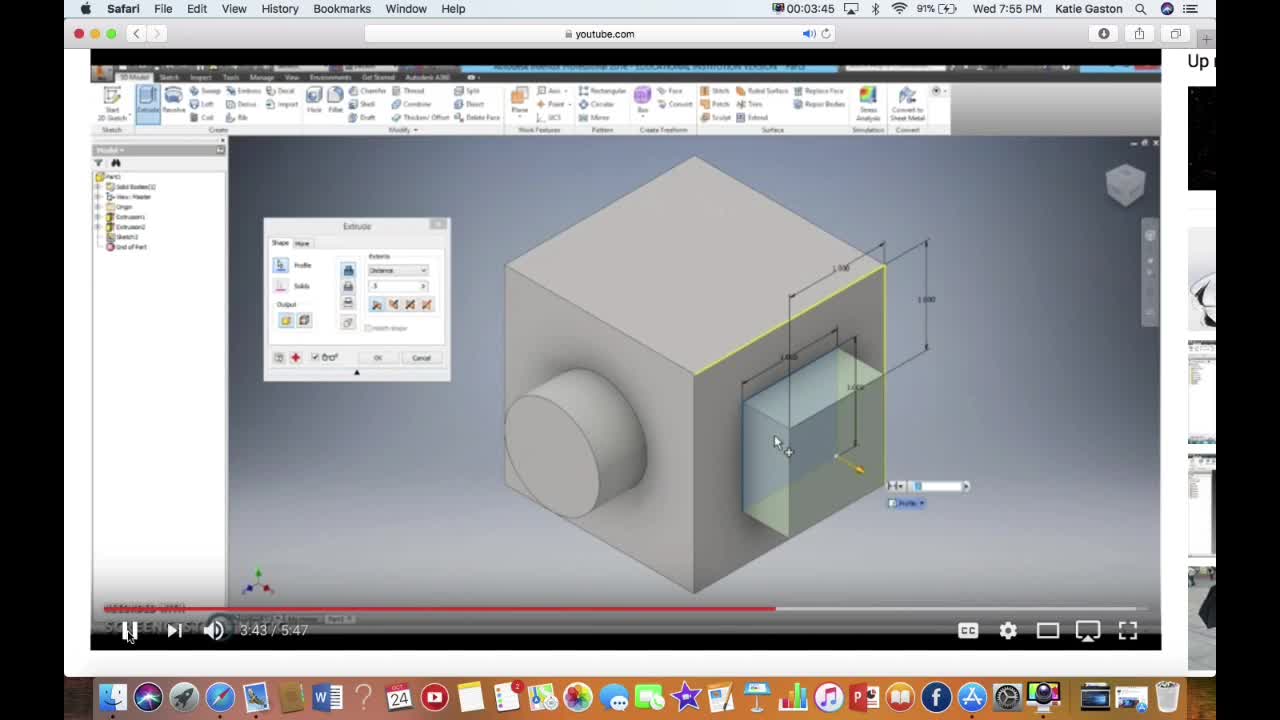Click the Chamfer tool
Screen dimensions: 1280x720
(367, 91)
